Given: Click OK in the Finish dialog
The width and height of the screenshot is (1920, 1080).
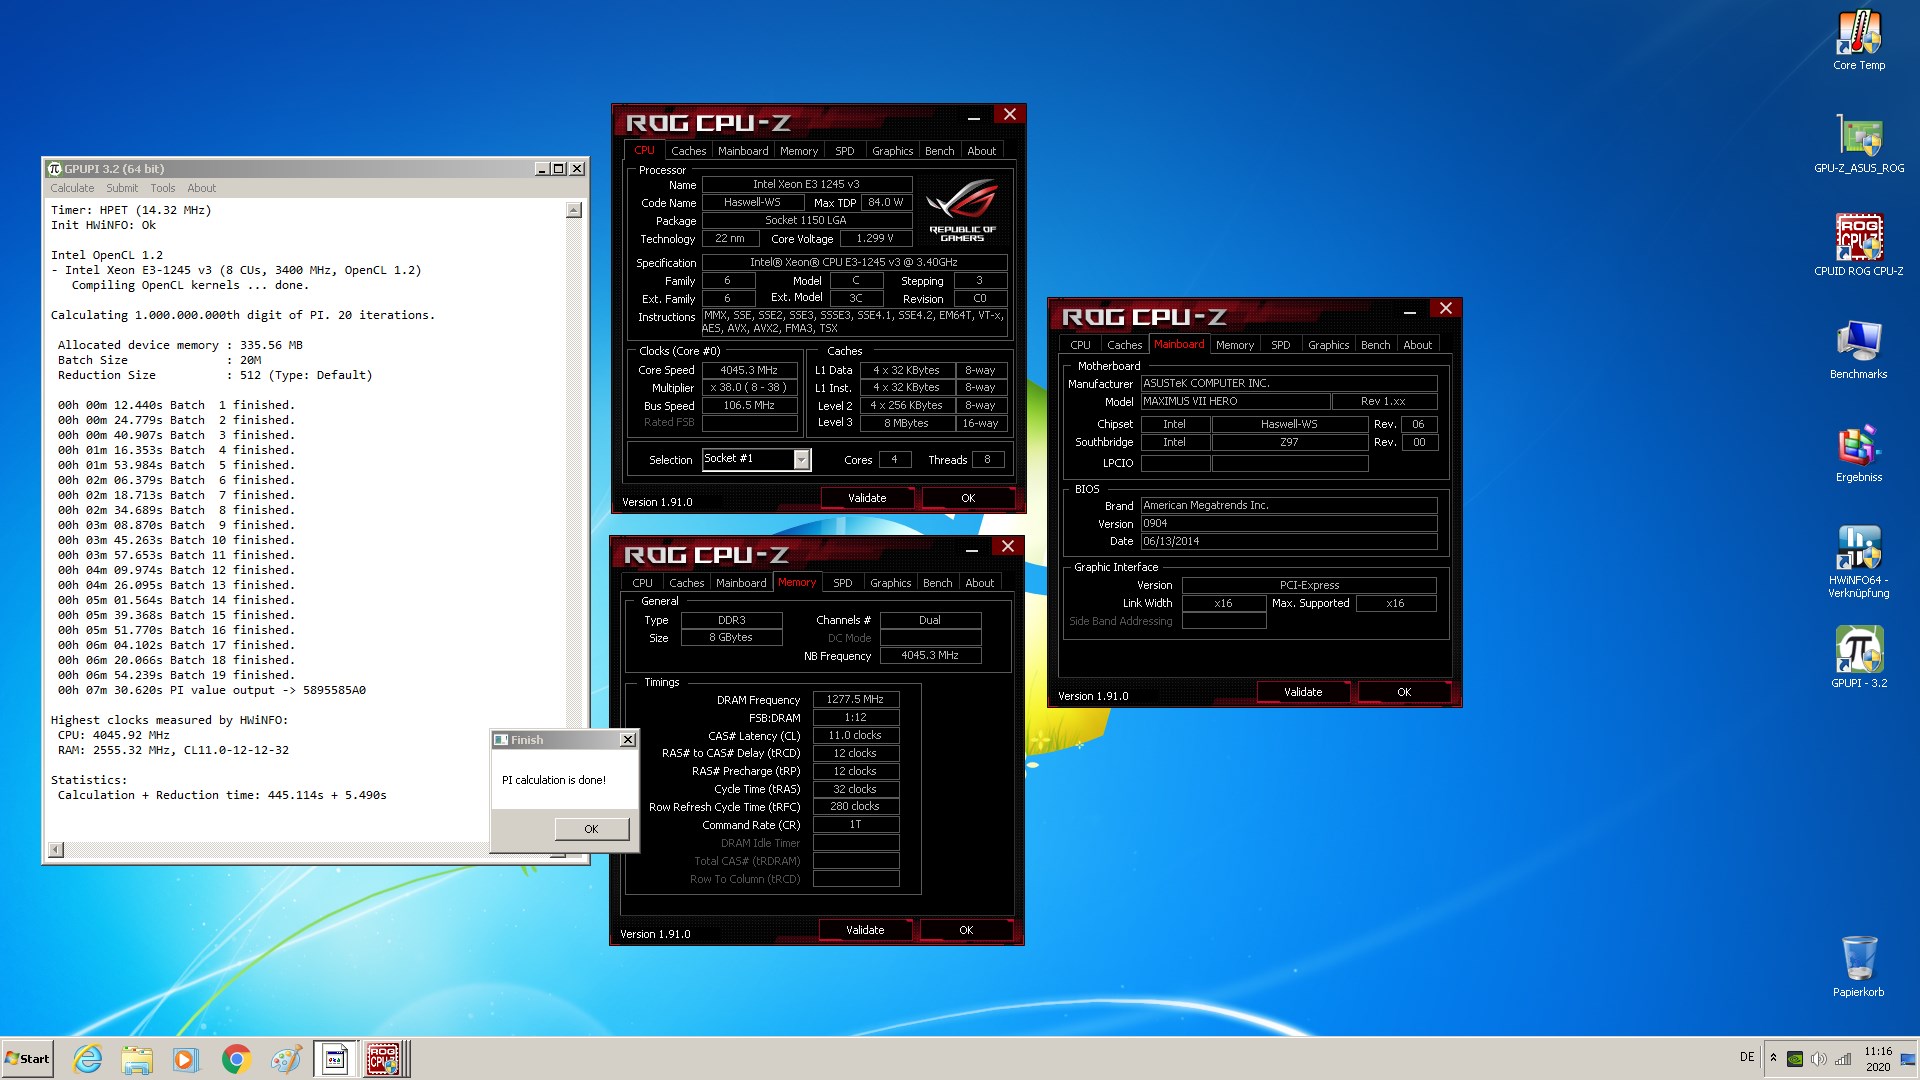Looking at the screenshot, I should (591, 829).
